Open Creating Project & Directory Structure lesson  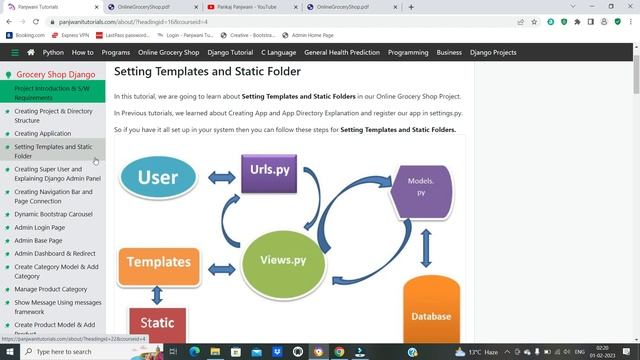[53, 116]
